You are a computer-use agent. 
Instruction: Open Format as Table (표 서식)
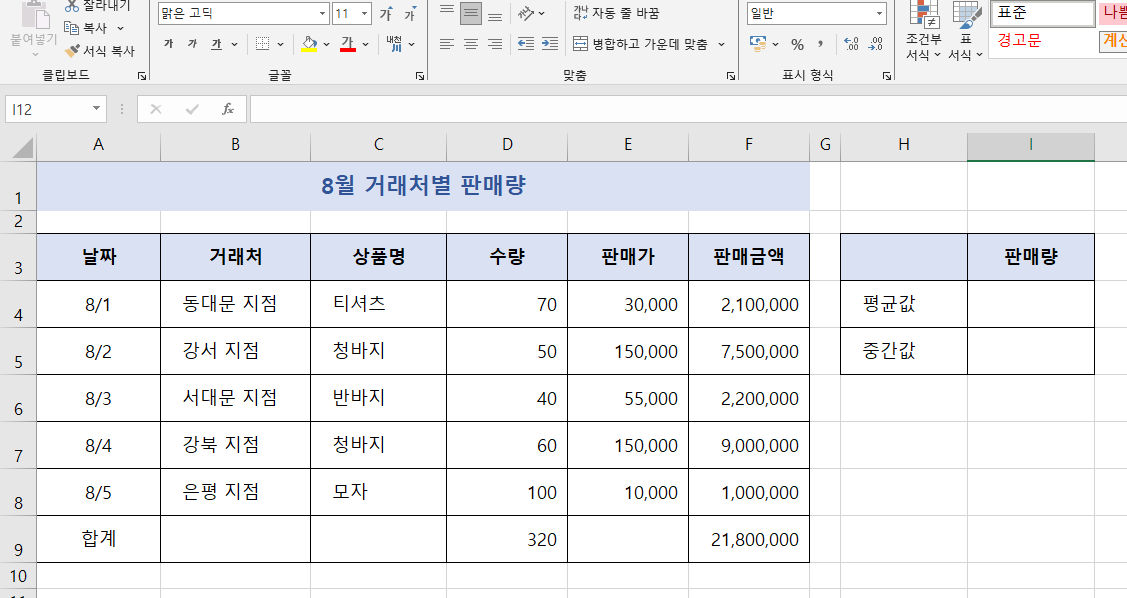966,30
